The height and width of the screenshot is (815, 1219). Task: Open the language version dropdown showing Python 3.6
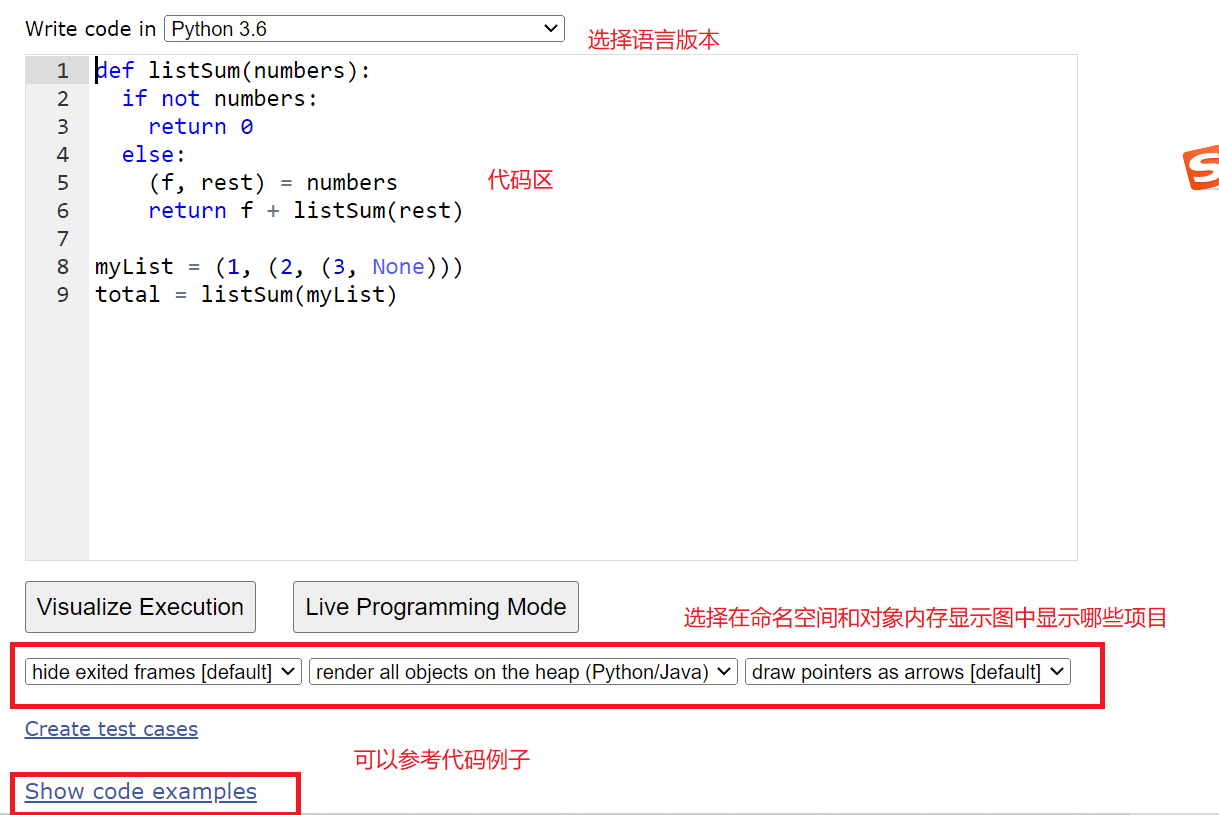[364, 28]
